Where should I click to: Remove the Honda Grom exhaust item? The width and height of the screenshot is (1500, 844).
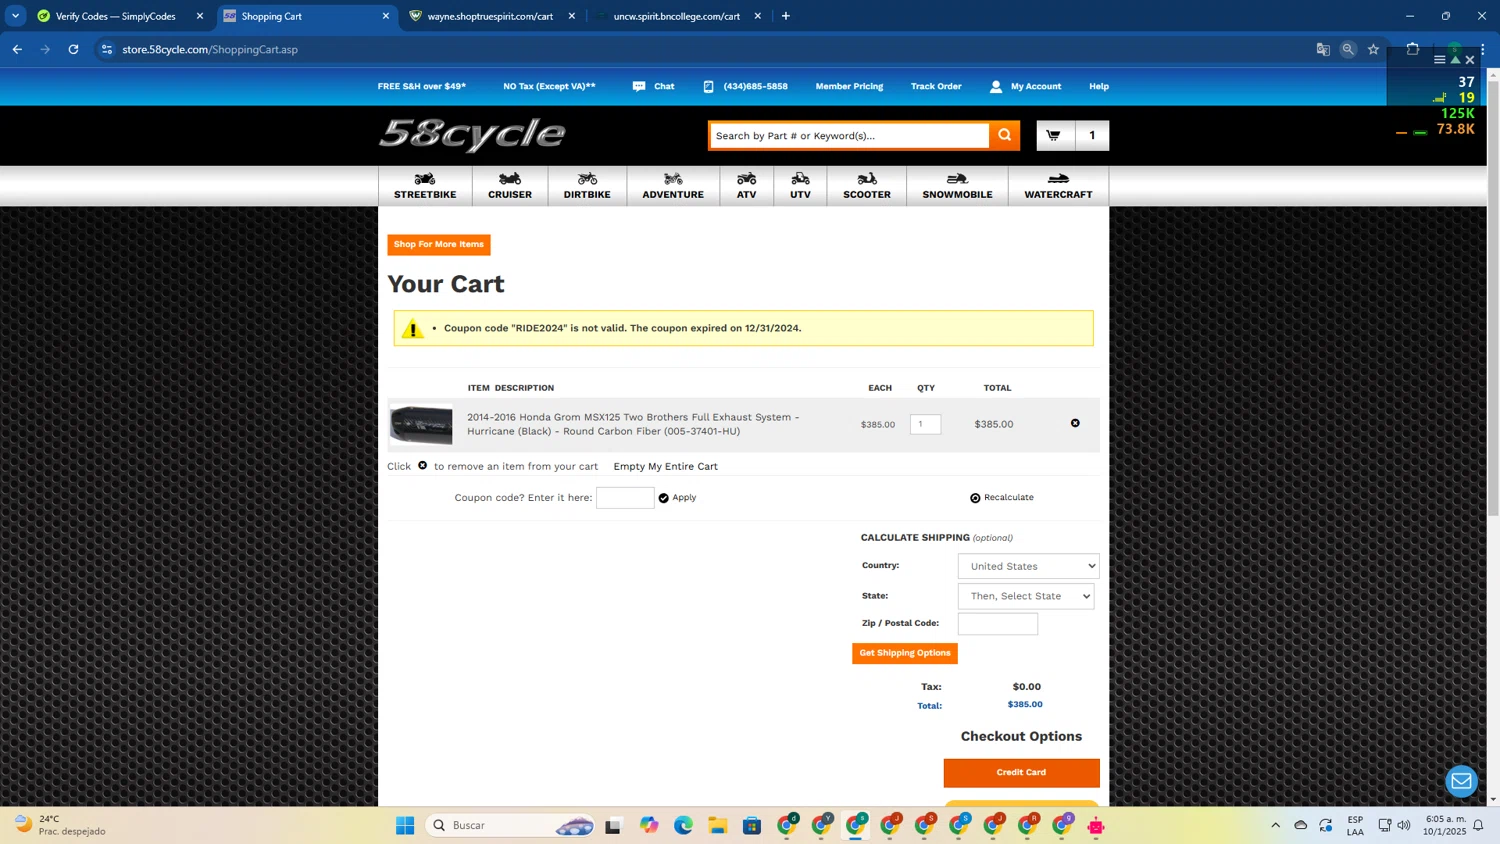[1075, 423]
